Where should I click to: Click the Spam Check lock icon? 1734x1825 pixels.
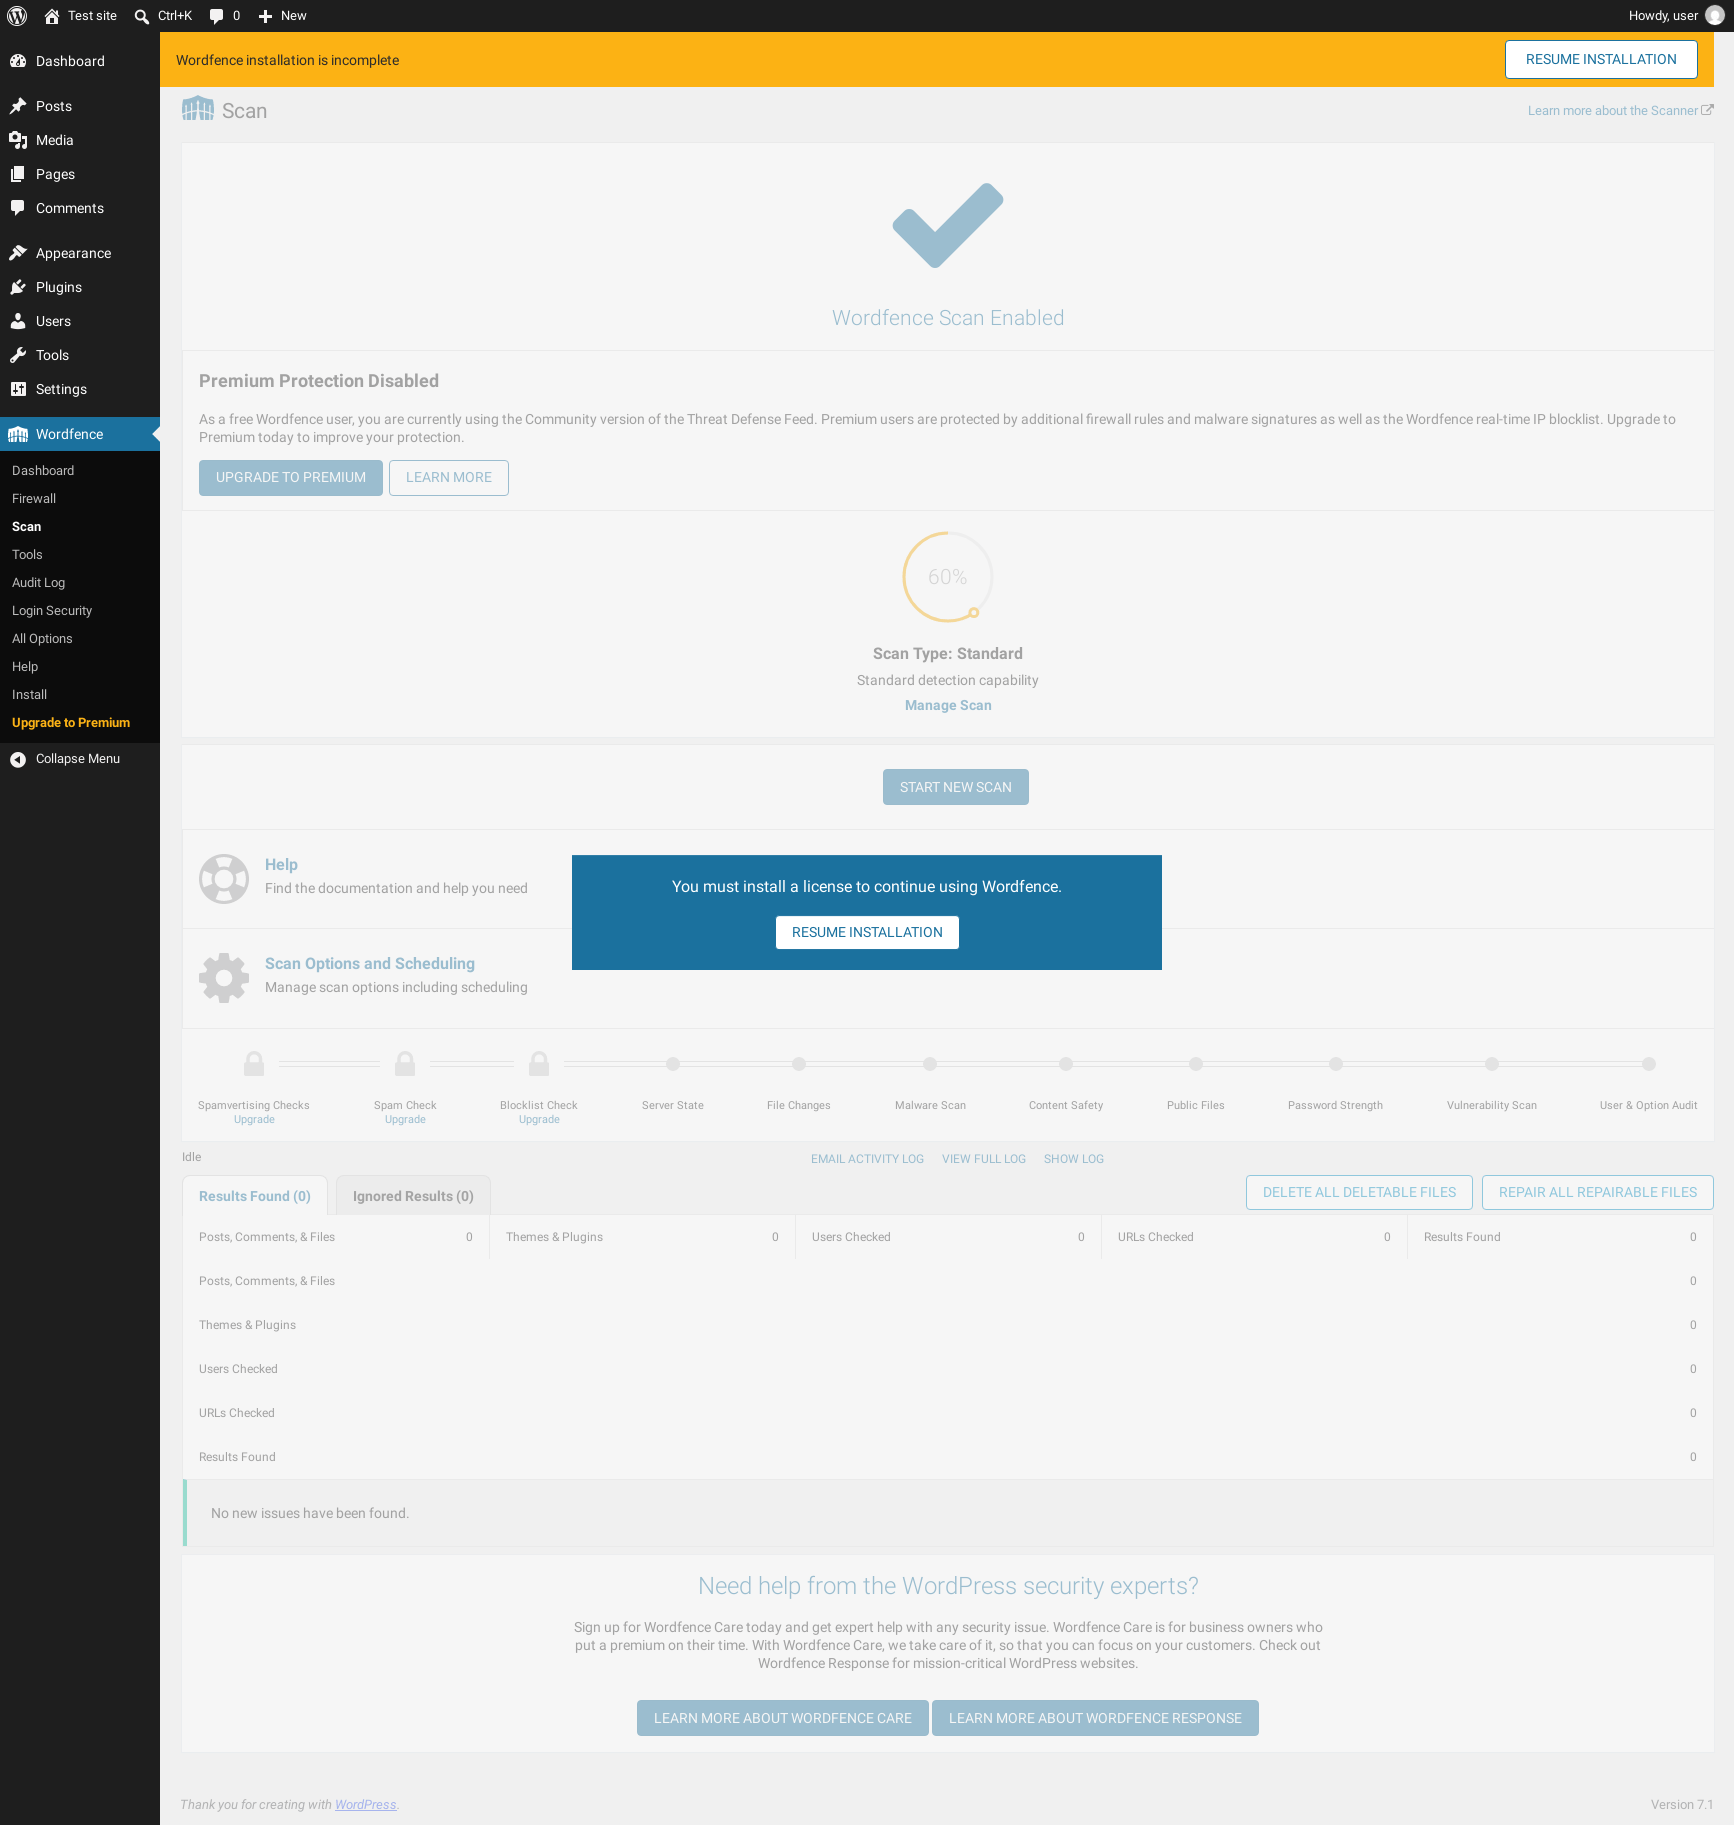[x=405, y=1063]
